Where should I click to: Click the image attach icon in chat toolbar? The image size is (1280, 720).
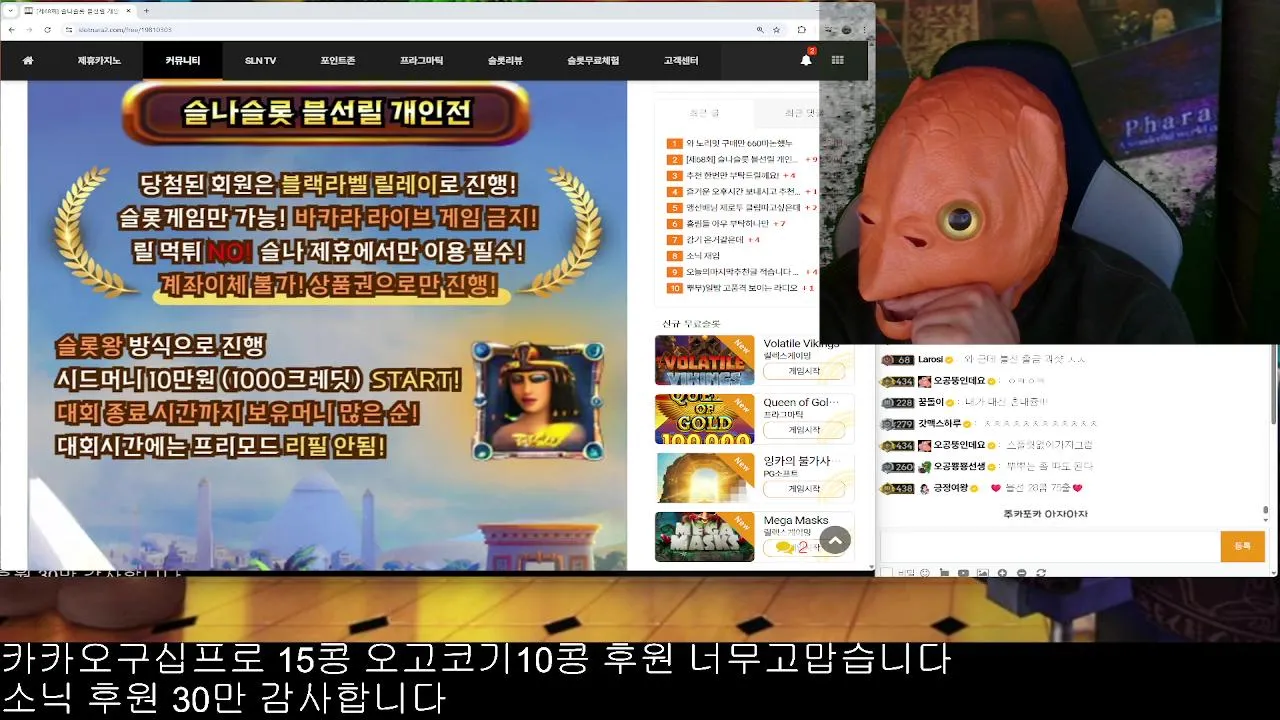(x=983, y=573)
